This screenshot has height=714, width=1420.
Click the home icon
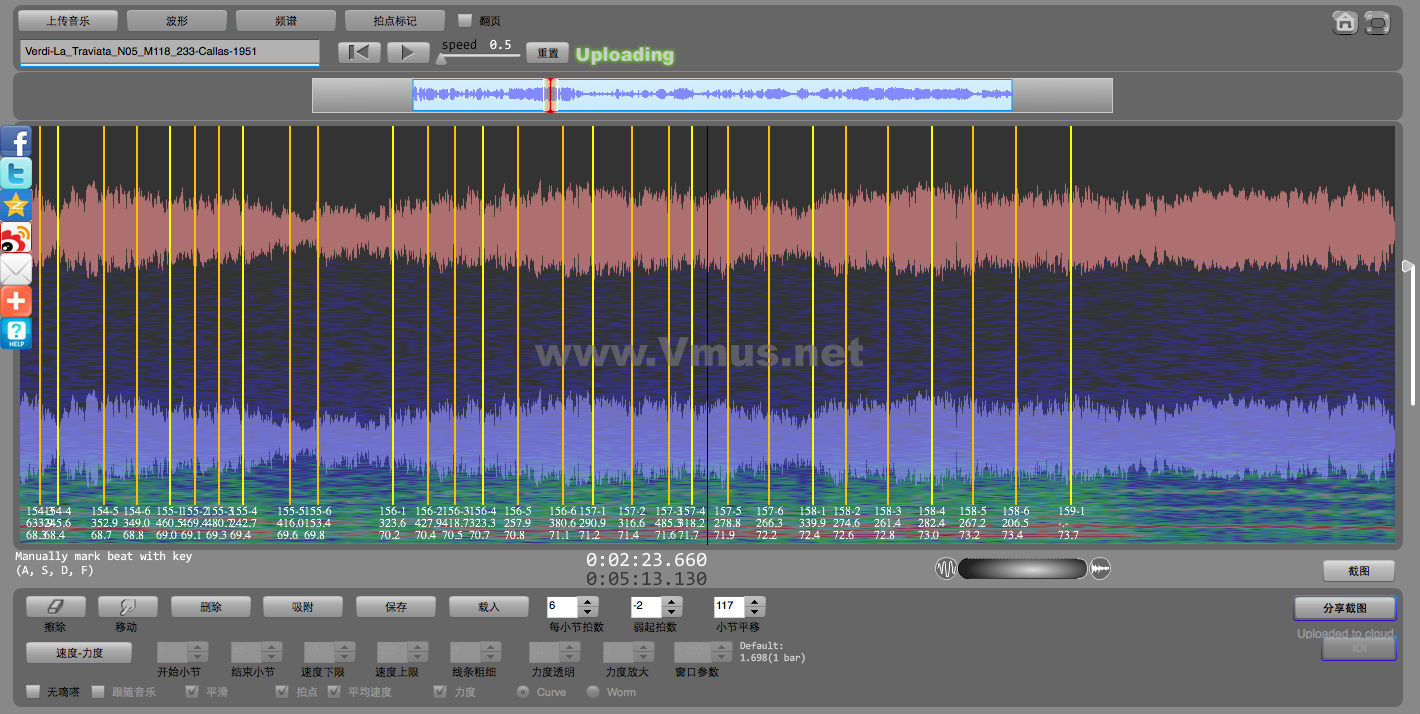tap(1345, 22)
